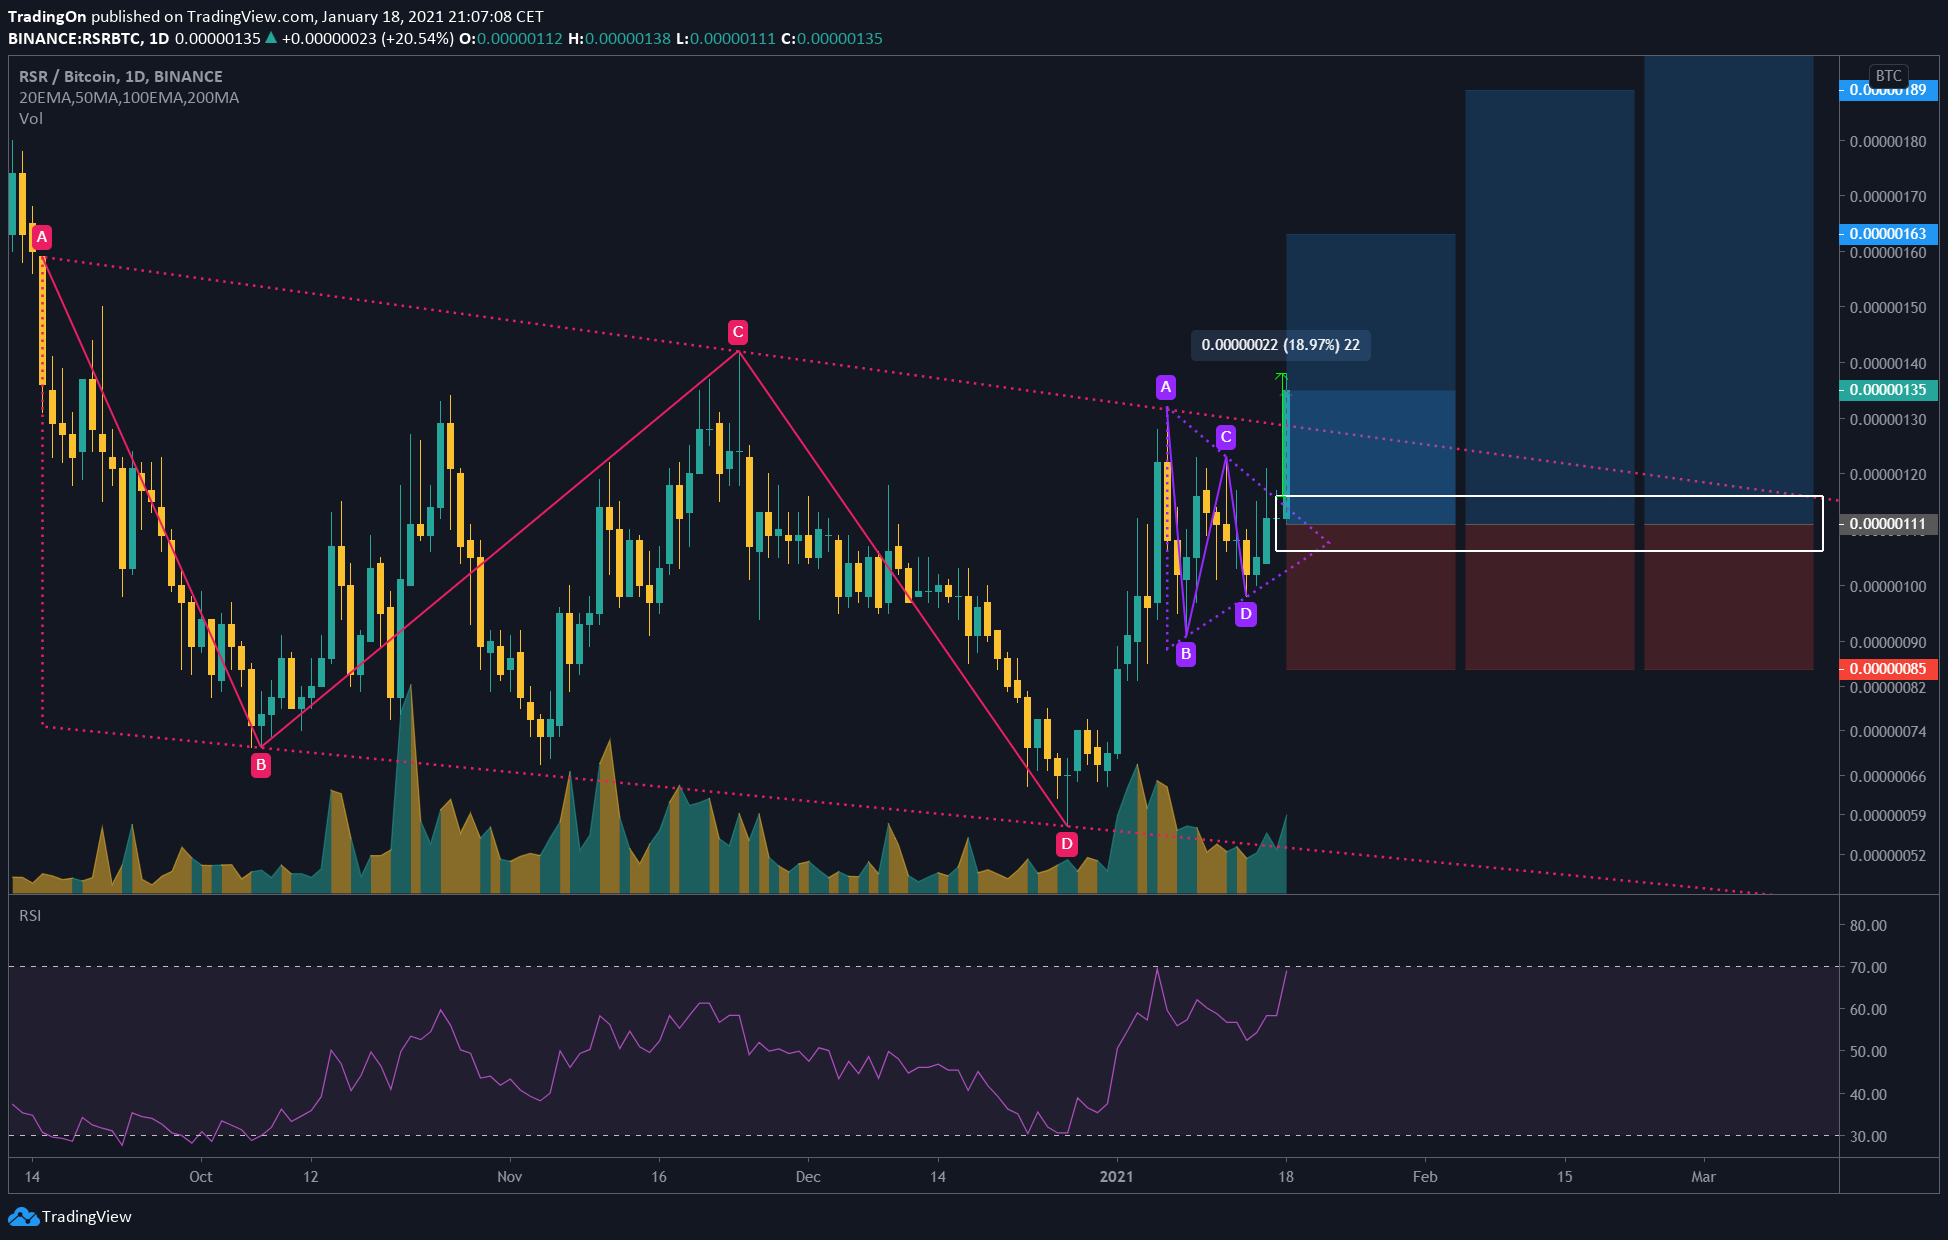Viewport: 1948px width, 1240px height.
Task: Click the L:0.00000111 low value
Action: click(x=726, y=39)
